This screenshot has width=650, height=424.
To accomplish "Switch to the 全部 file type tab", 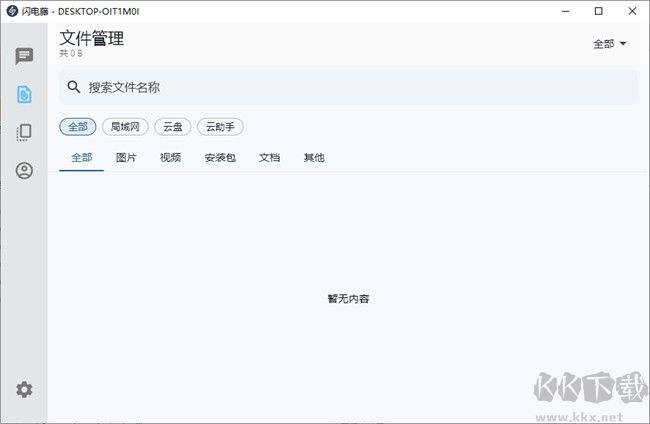I will pos(82,157).
